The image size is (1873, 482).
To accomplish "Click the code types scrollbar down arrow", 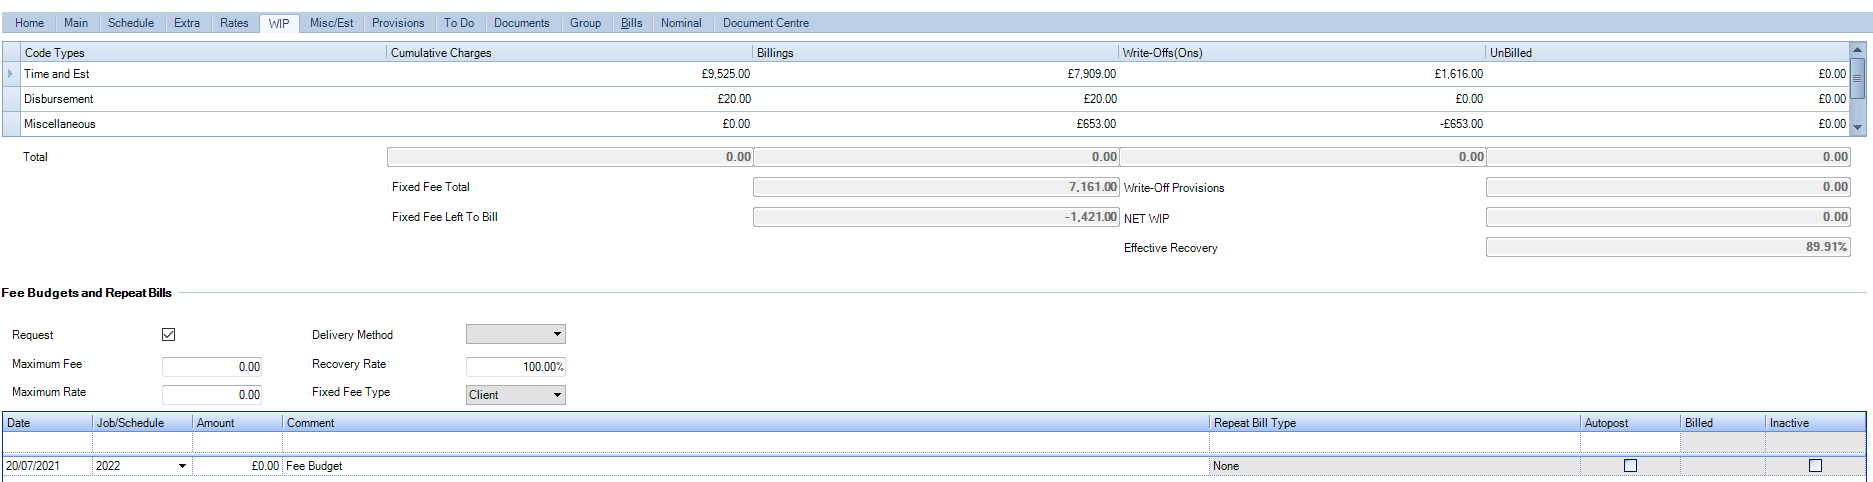I will tap(1858, 128).
